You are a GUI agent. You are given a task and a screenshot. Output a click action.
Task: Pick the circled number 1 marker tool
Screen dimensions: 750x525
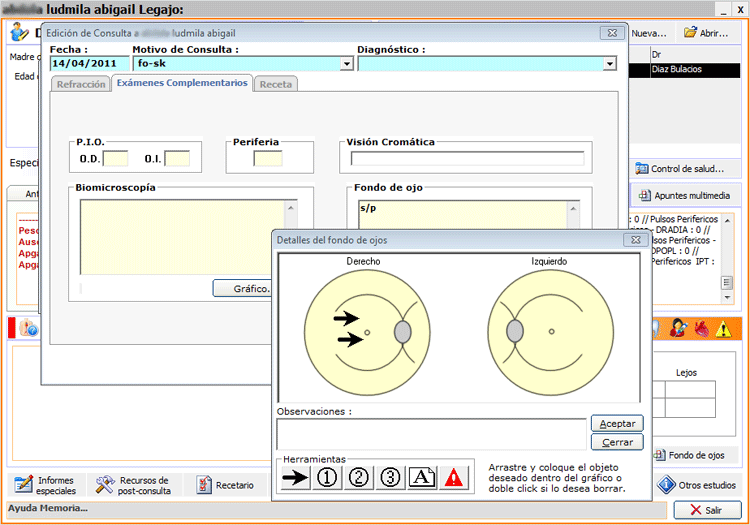[326, 477]
